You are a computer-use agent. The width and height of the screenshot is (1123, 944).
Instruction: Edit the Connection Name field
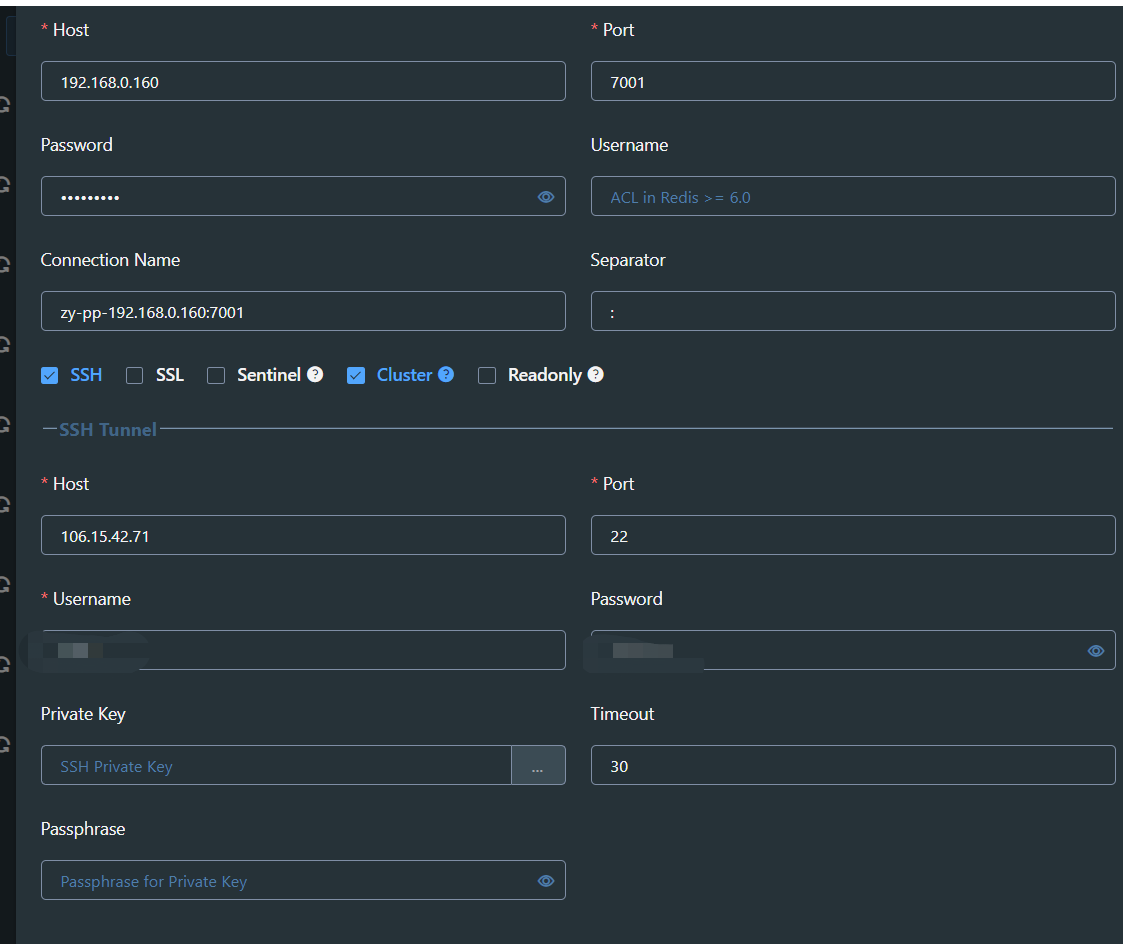coord(303,311)
